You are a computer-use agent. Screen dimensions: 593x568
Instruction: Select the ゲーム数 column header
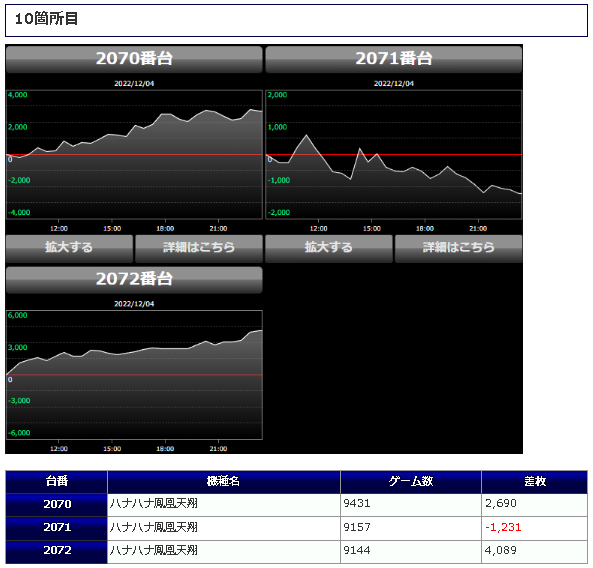[x=411, y=481]
